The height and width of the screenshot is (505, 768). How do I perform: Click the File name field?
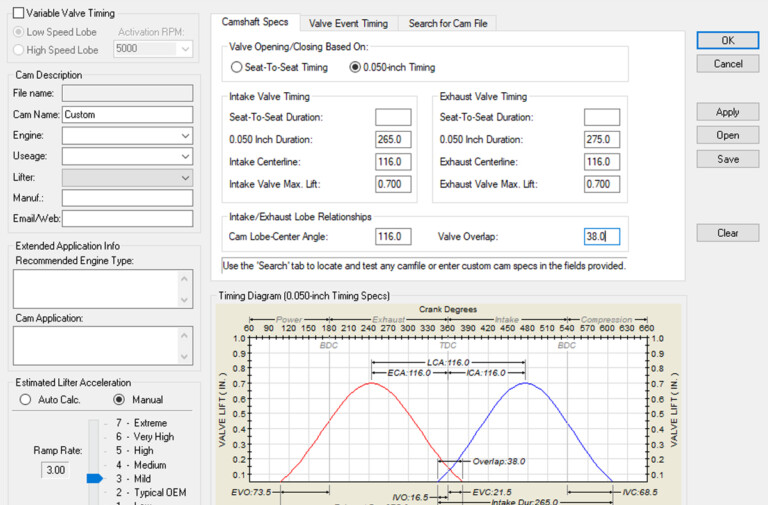point(127,93)
